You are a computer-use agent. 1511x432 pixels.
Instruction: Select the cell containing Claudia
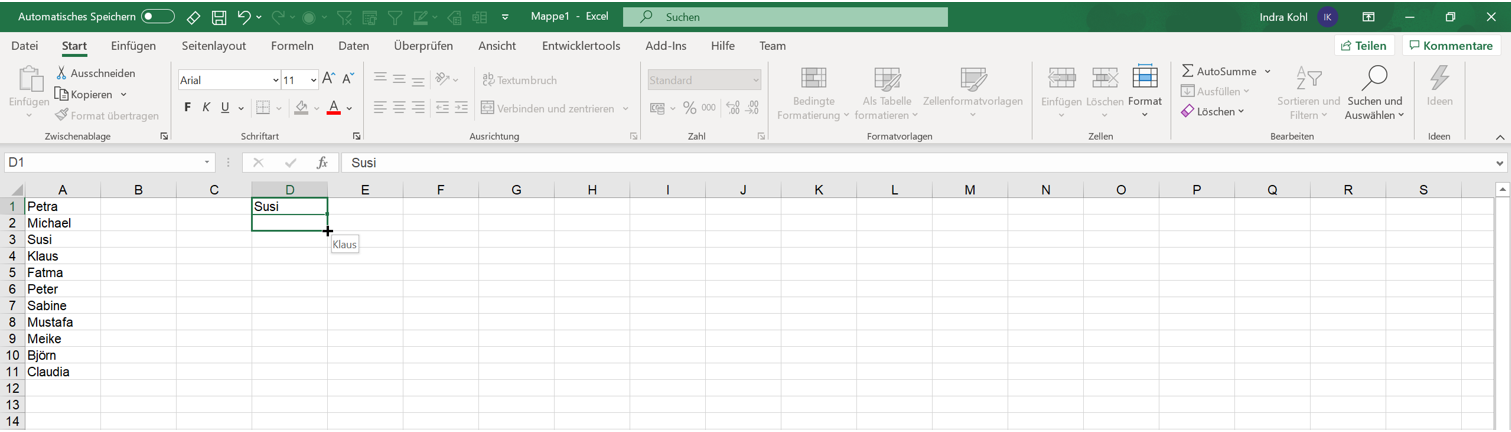62,372
